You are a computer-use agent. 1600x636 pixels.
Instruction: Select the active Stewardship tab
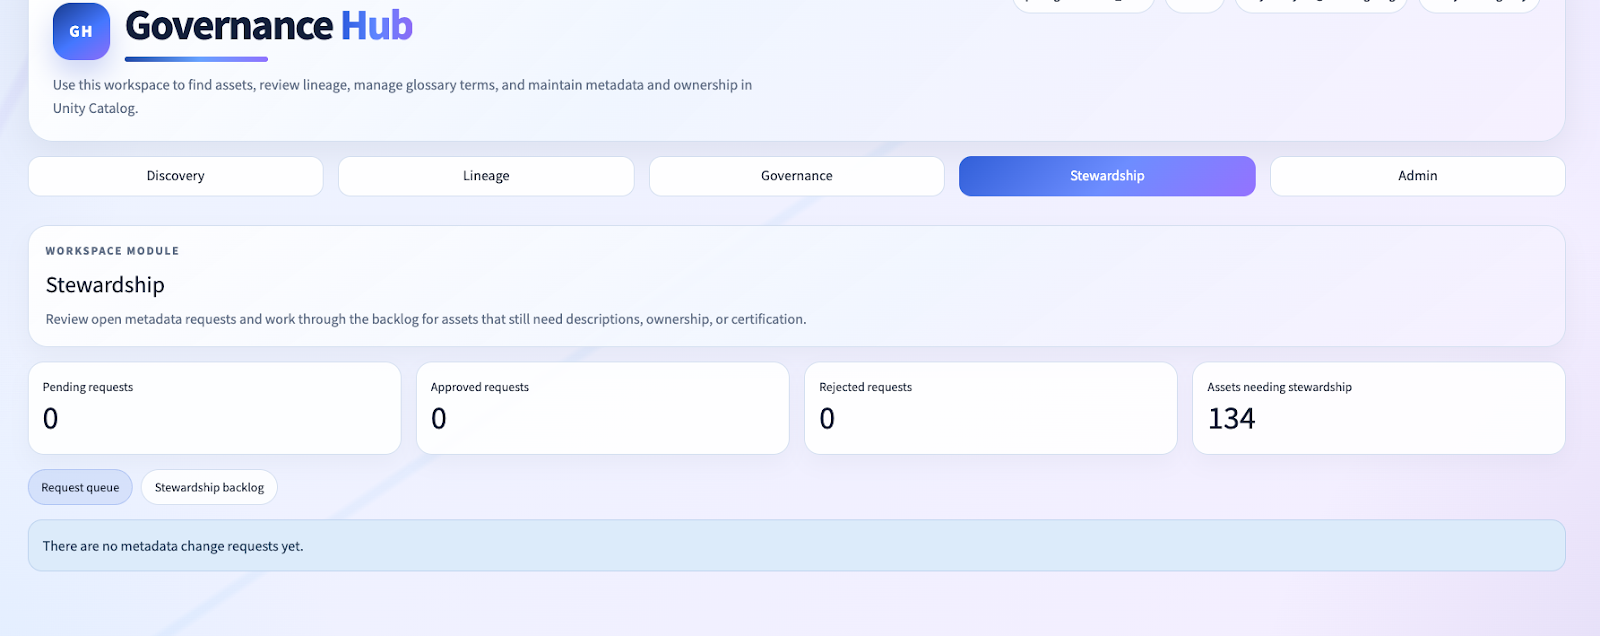(x=1106, y=176)
